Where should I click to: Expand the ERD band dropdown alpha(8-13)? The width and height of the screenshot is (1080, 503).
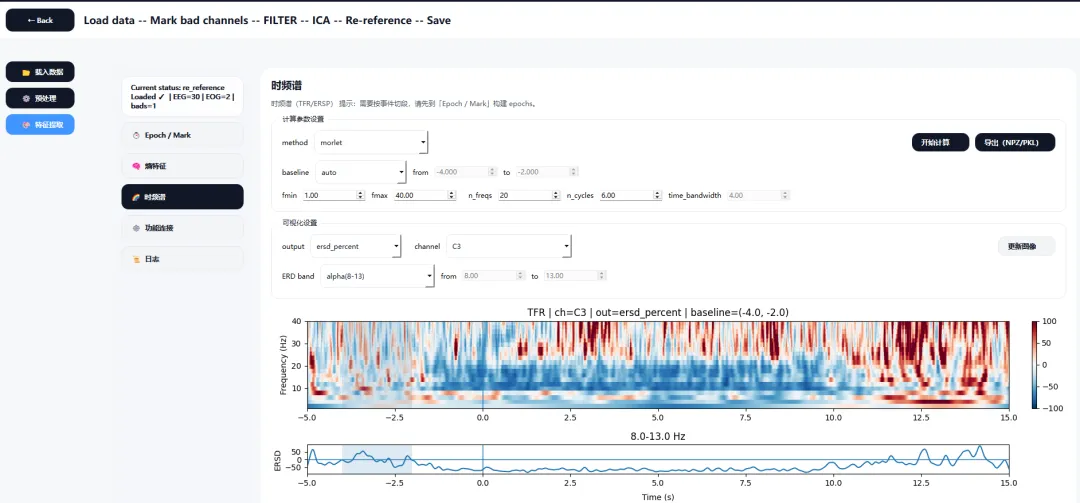point(377,276)
